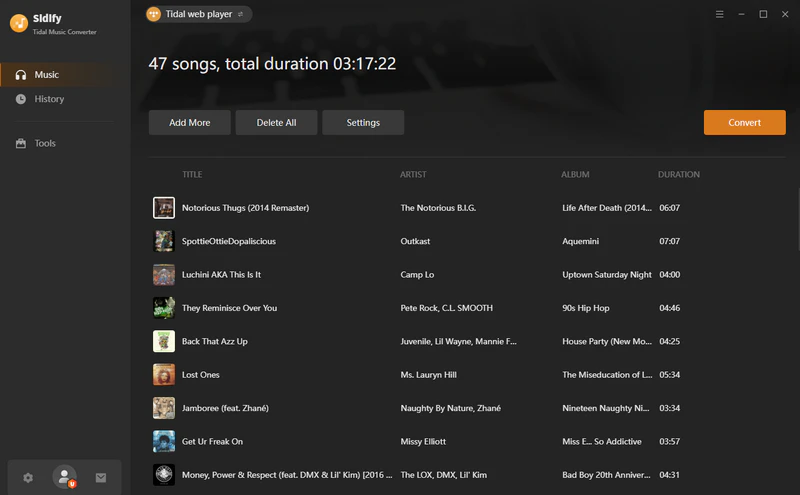This screenshot has width=800, height=495.
Task: Open the Music section headphones icon
Action: pos(20,75)
